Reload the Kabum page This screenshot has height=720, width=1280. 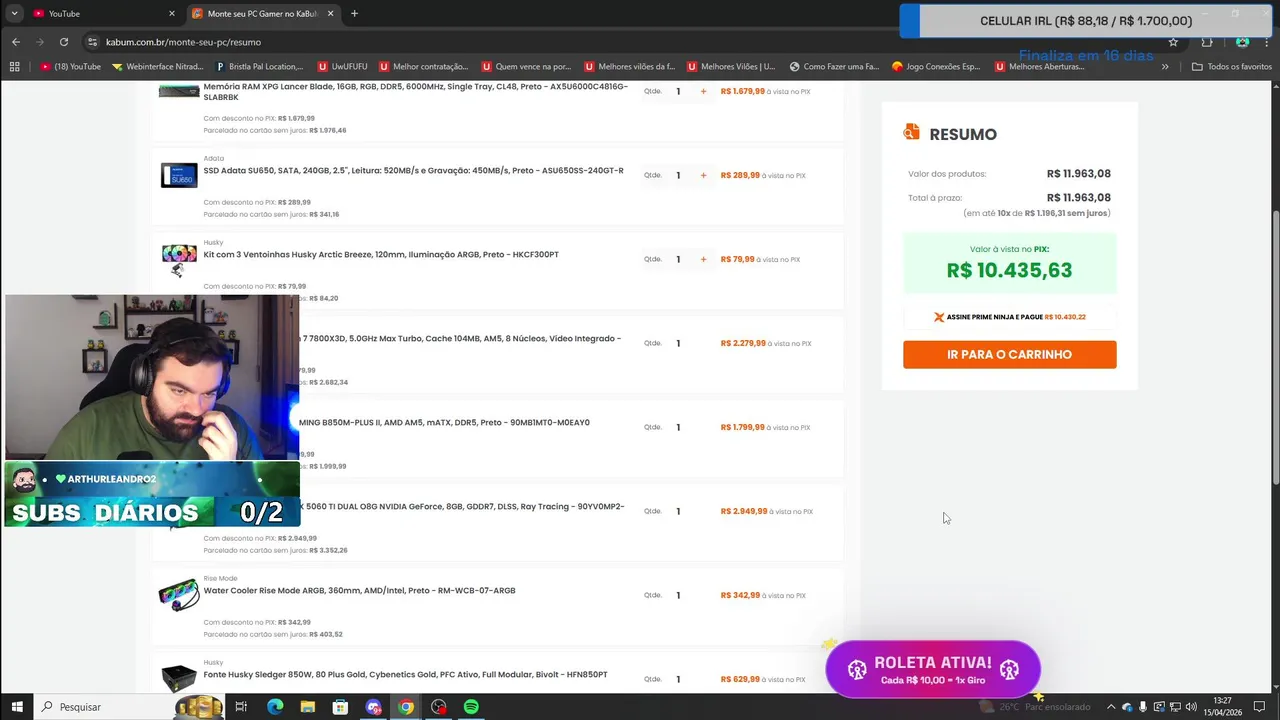point(64,42)
